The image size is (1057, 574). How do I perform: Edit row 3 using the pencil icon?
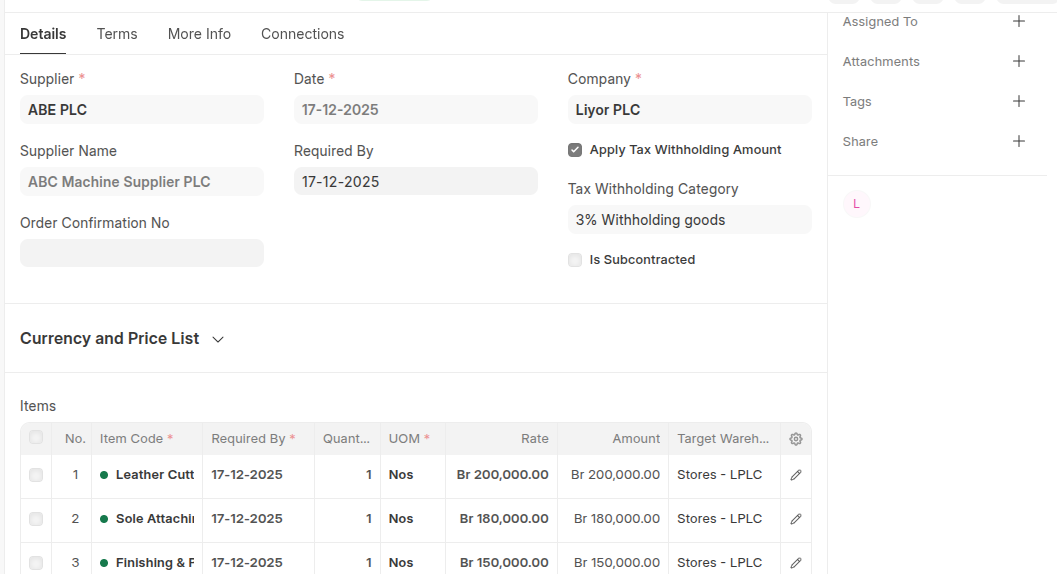(x=796, y=563)
